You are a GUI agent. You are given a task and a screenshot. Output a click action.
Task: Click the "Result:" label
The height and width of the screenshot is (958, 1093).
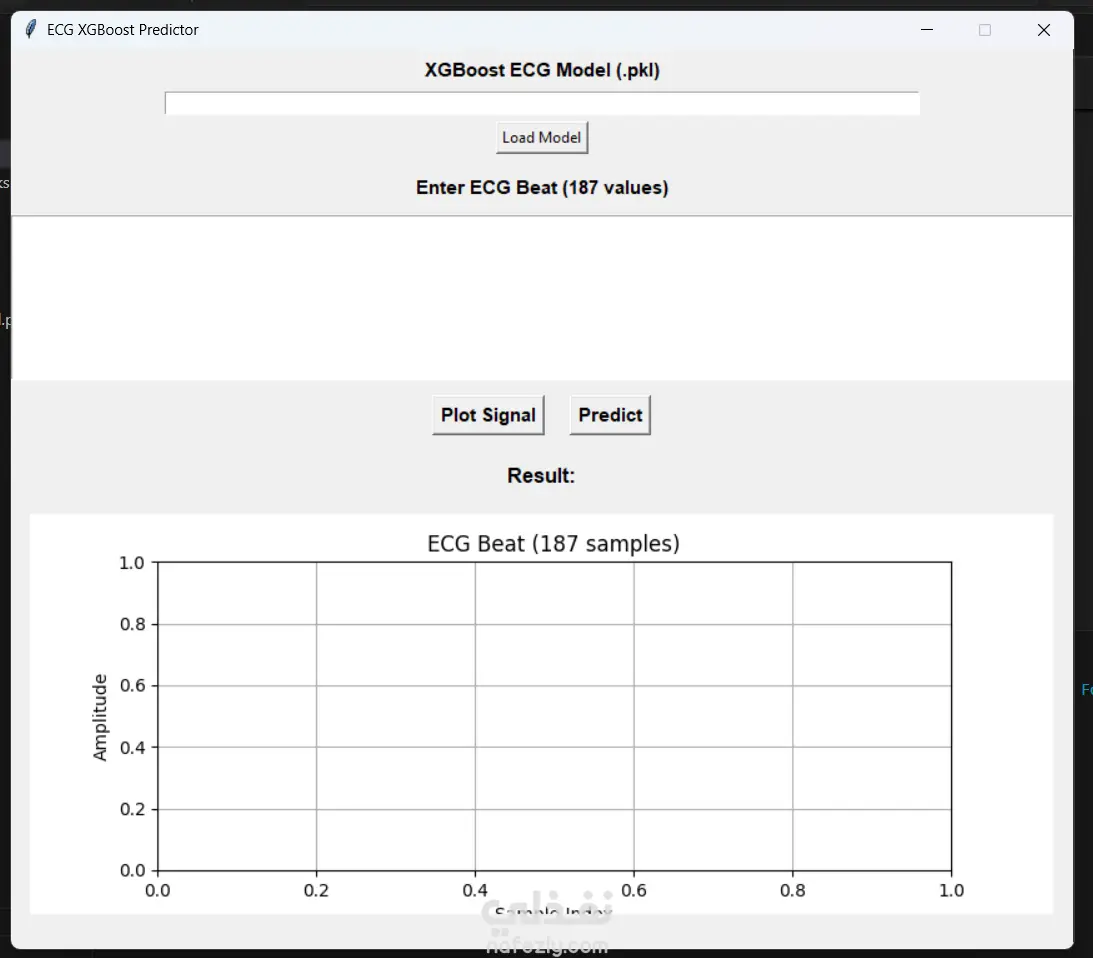click(541, 476)
